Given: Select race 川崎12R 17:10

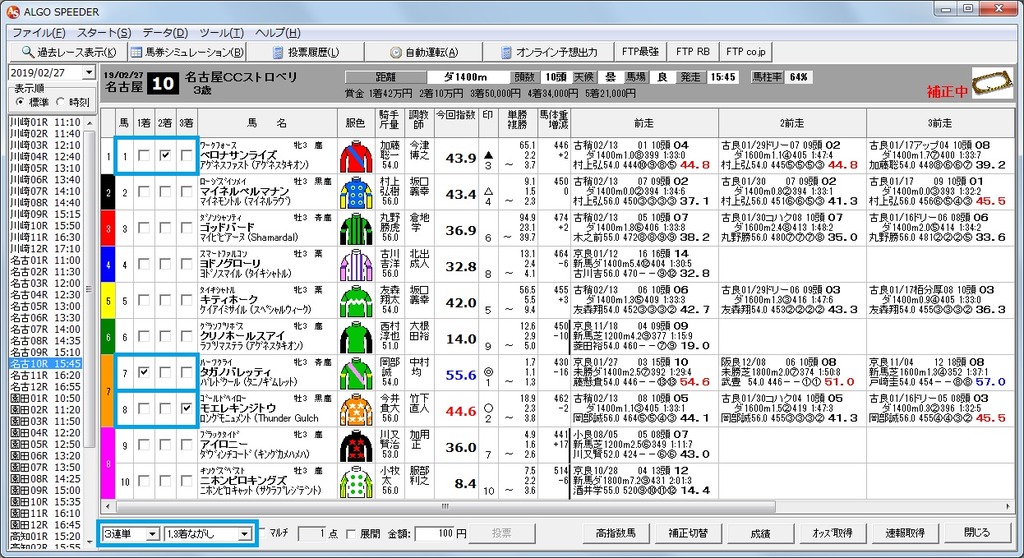Looking at the screenshot, I should coord(46,249).
